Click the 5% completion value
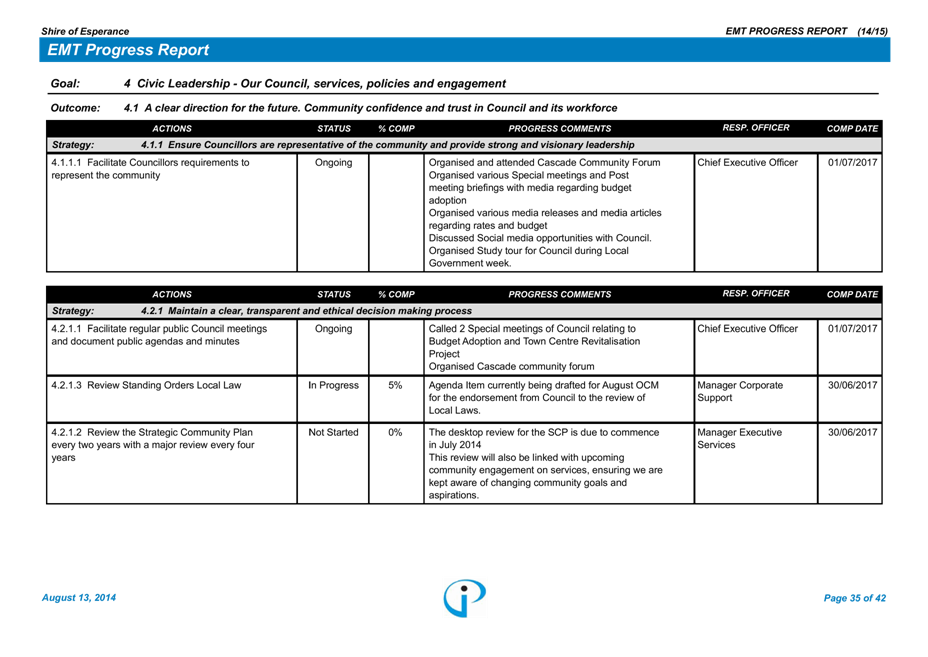The image size is (928, 657). 395,385
